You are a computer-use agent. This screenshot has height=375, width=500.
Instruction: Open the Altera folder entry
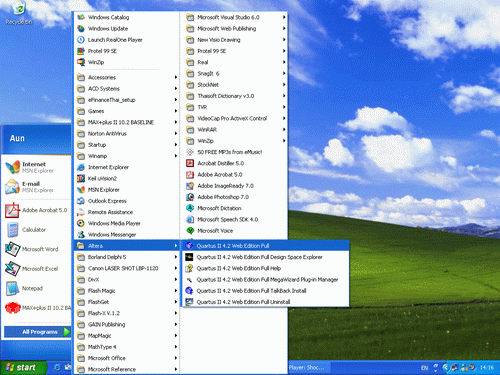point(127,246)
